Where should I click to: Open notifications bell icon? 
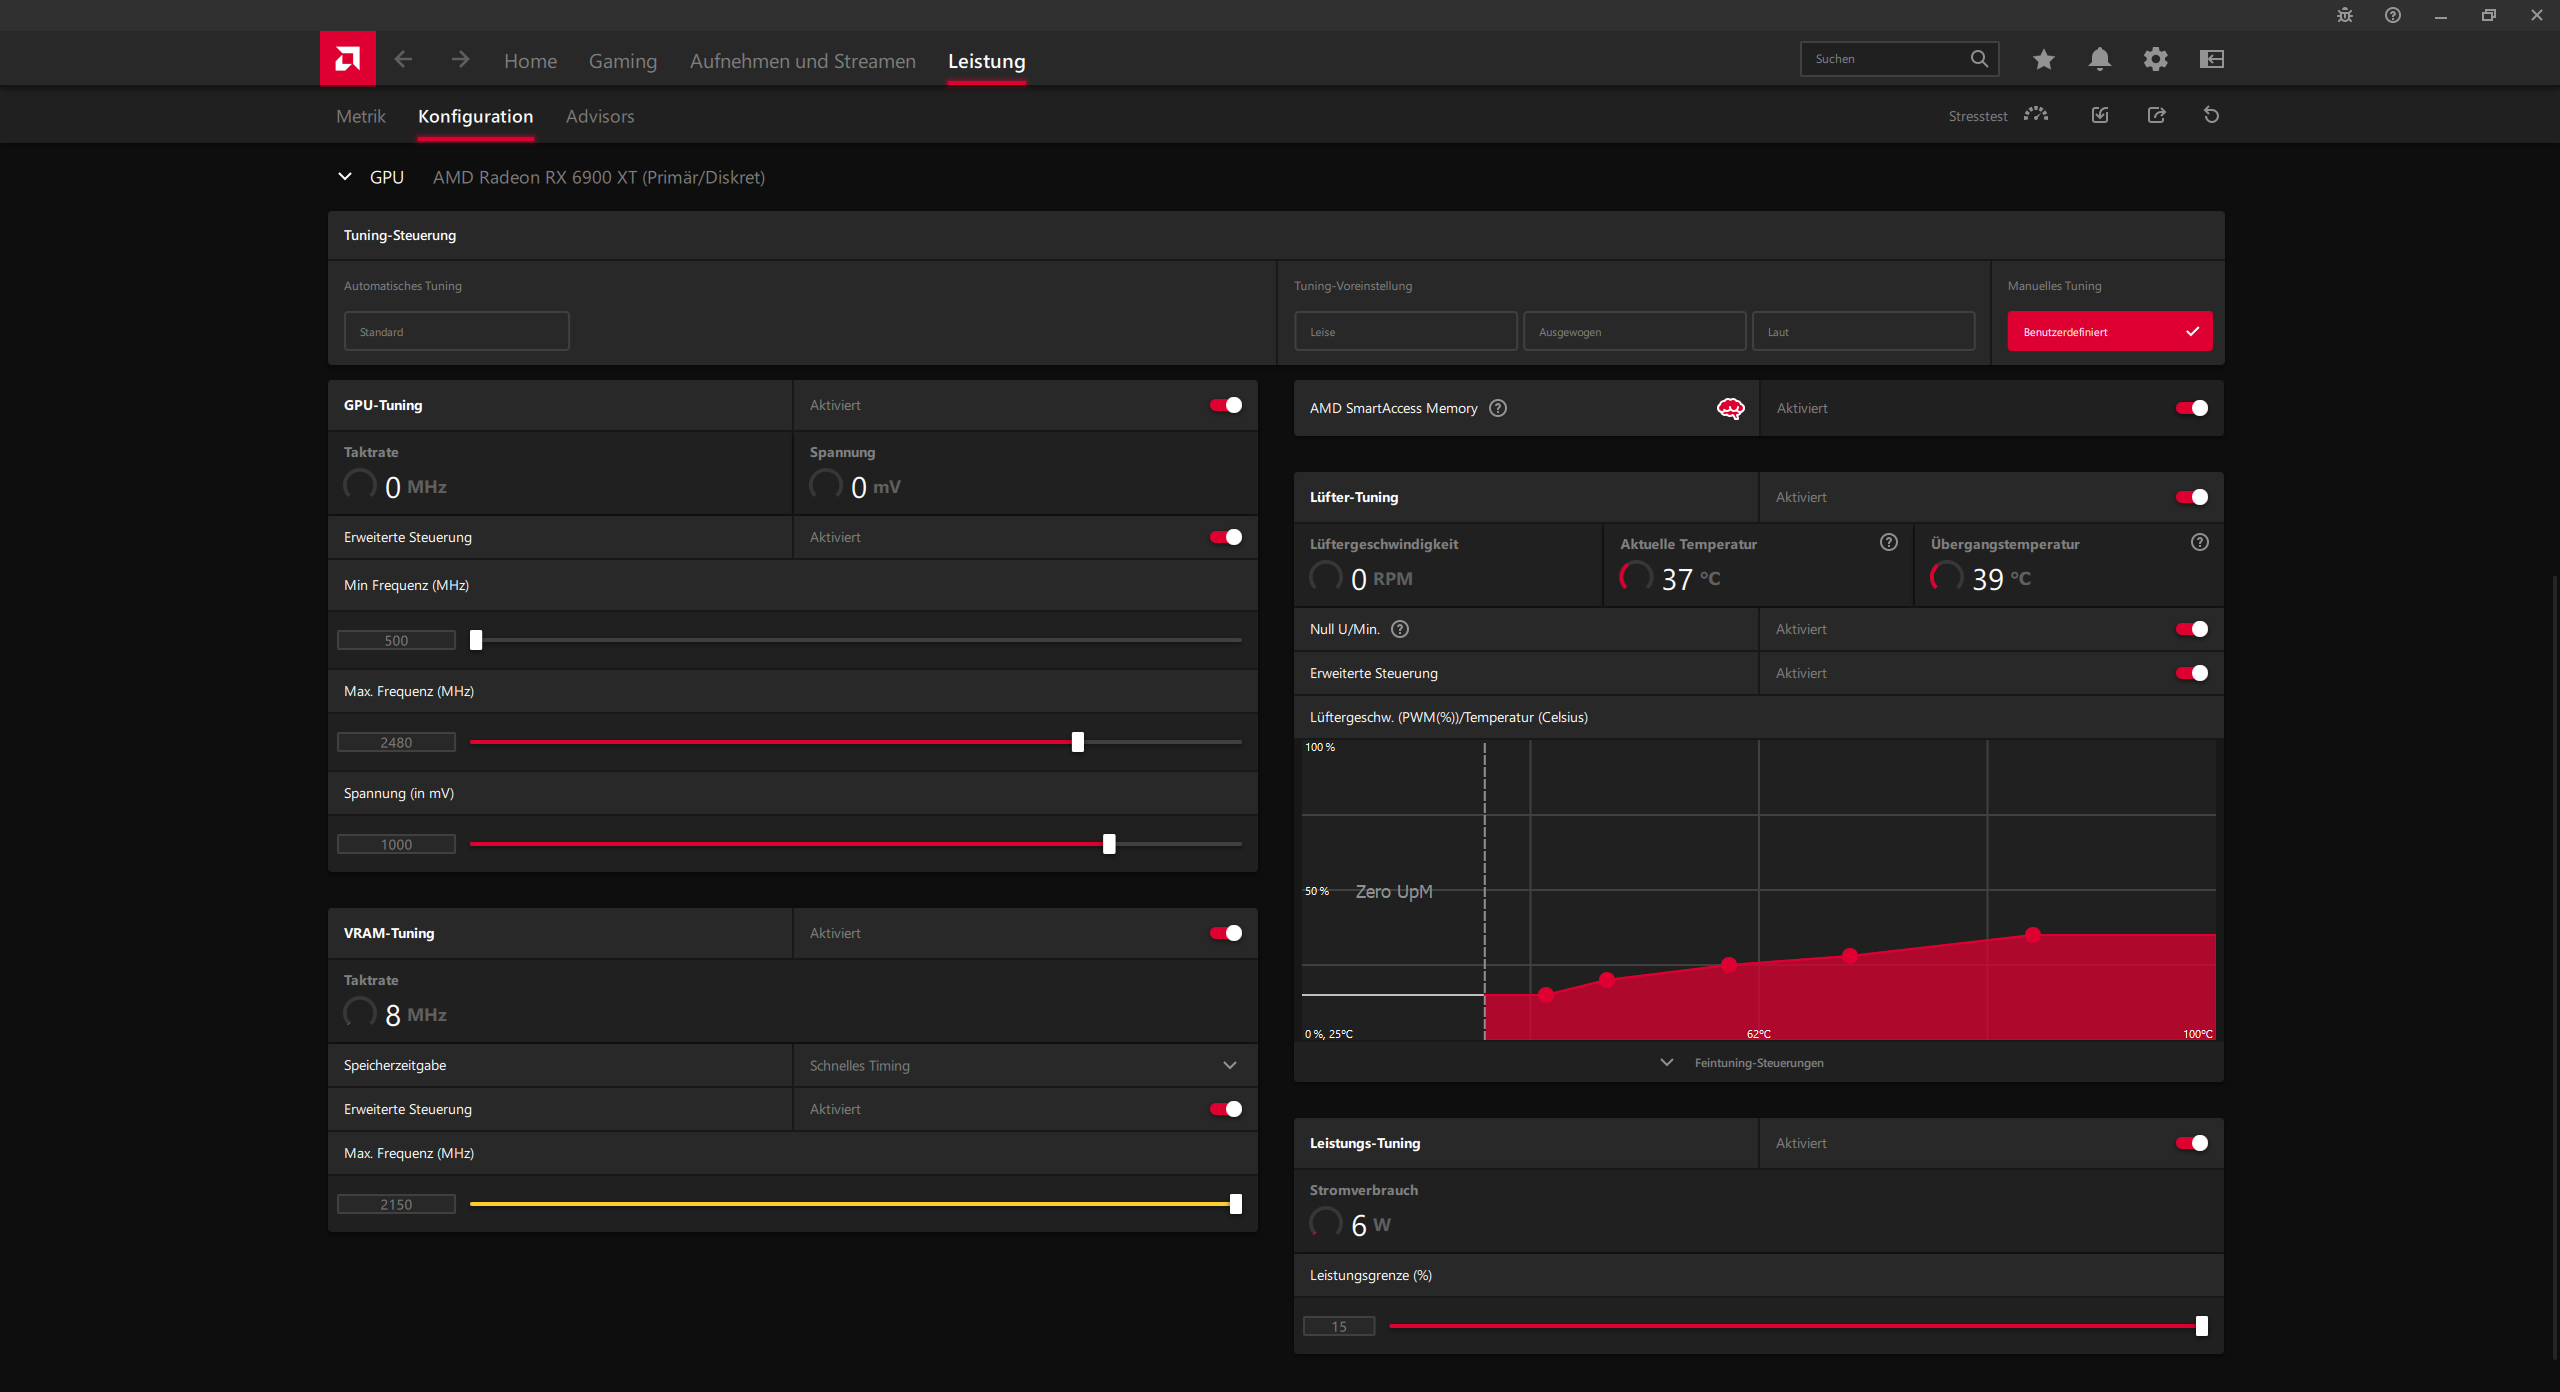click(x=2099, y=59)
